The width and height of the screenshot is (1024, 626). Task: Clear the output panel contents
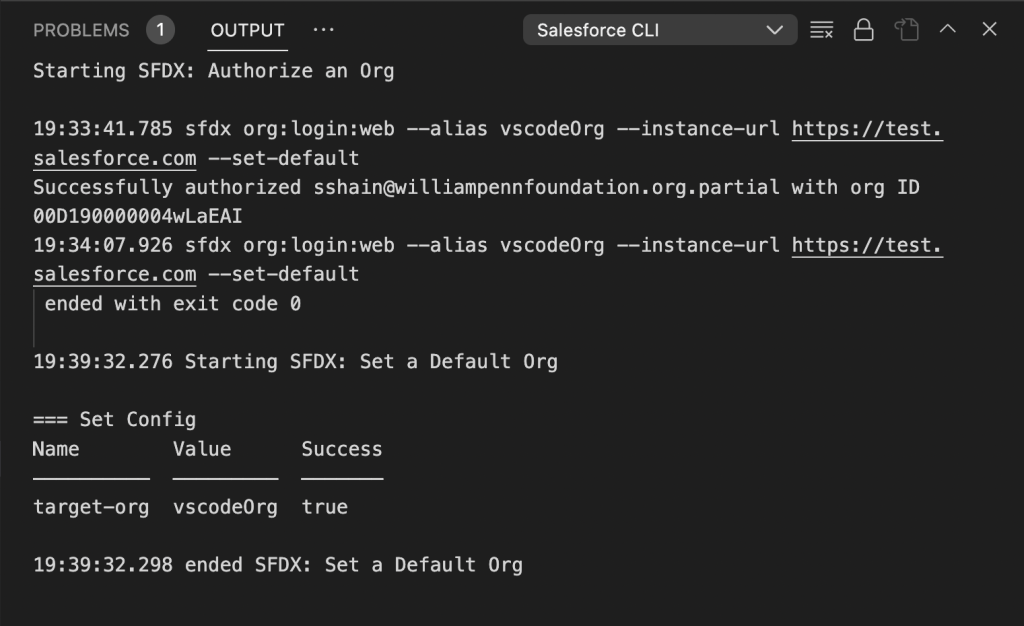822,30
